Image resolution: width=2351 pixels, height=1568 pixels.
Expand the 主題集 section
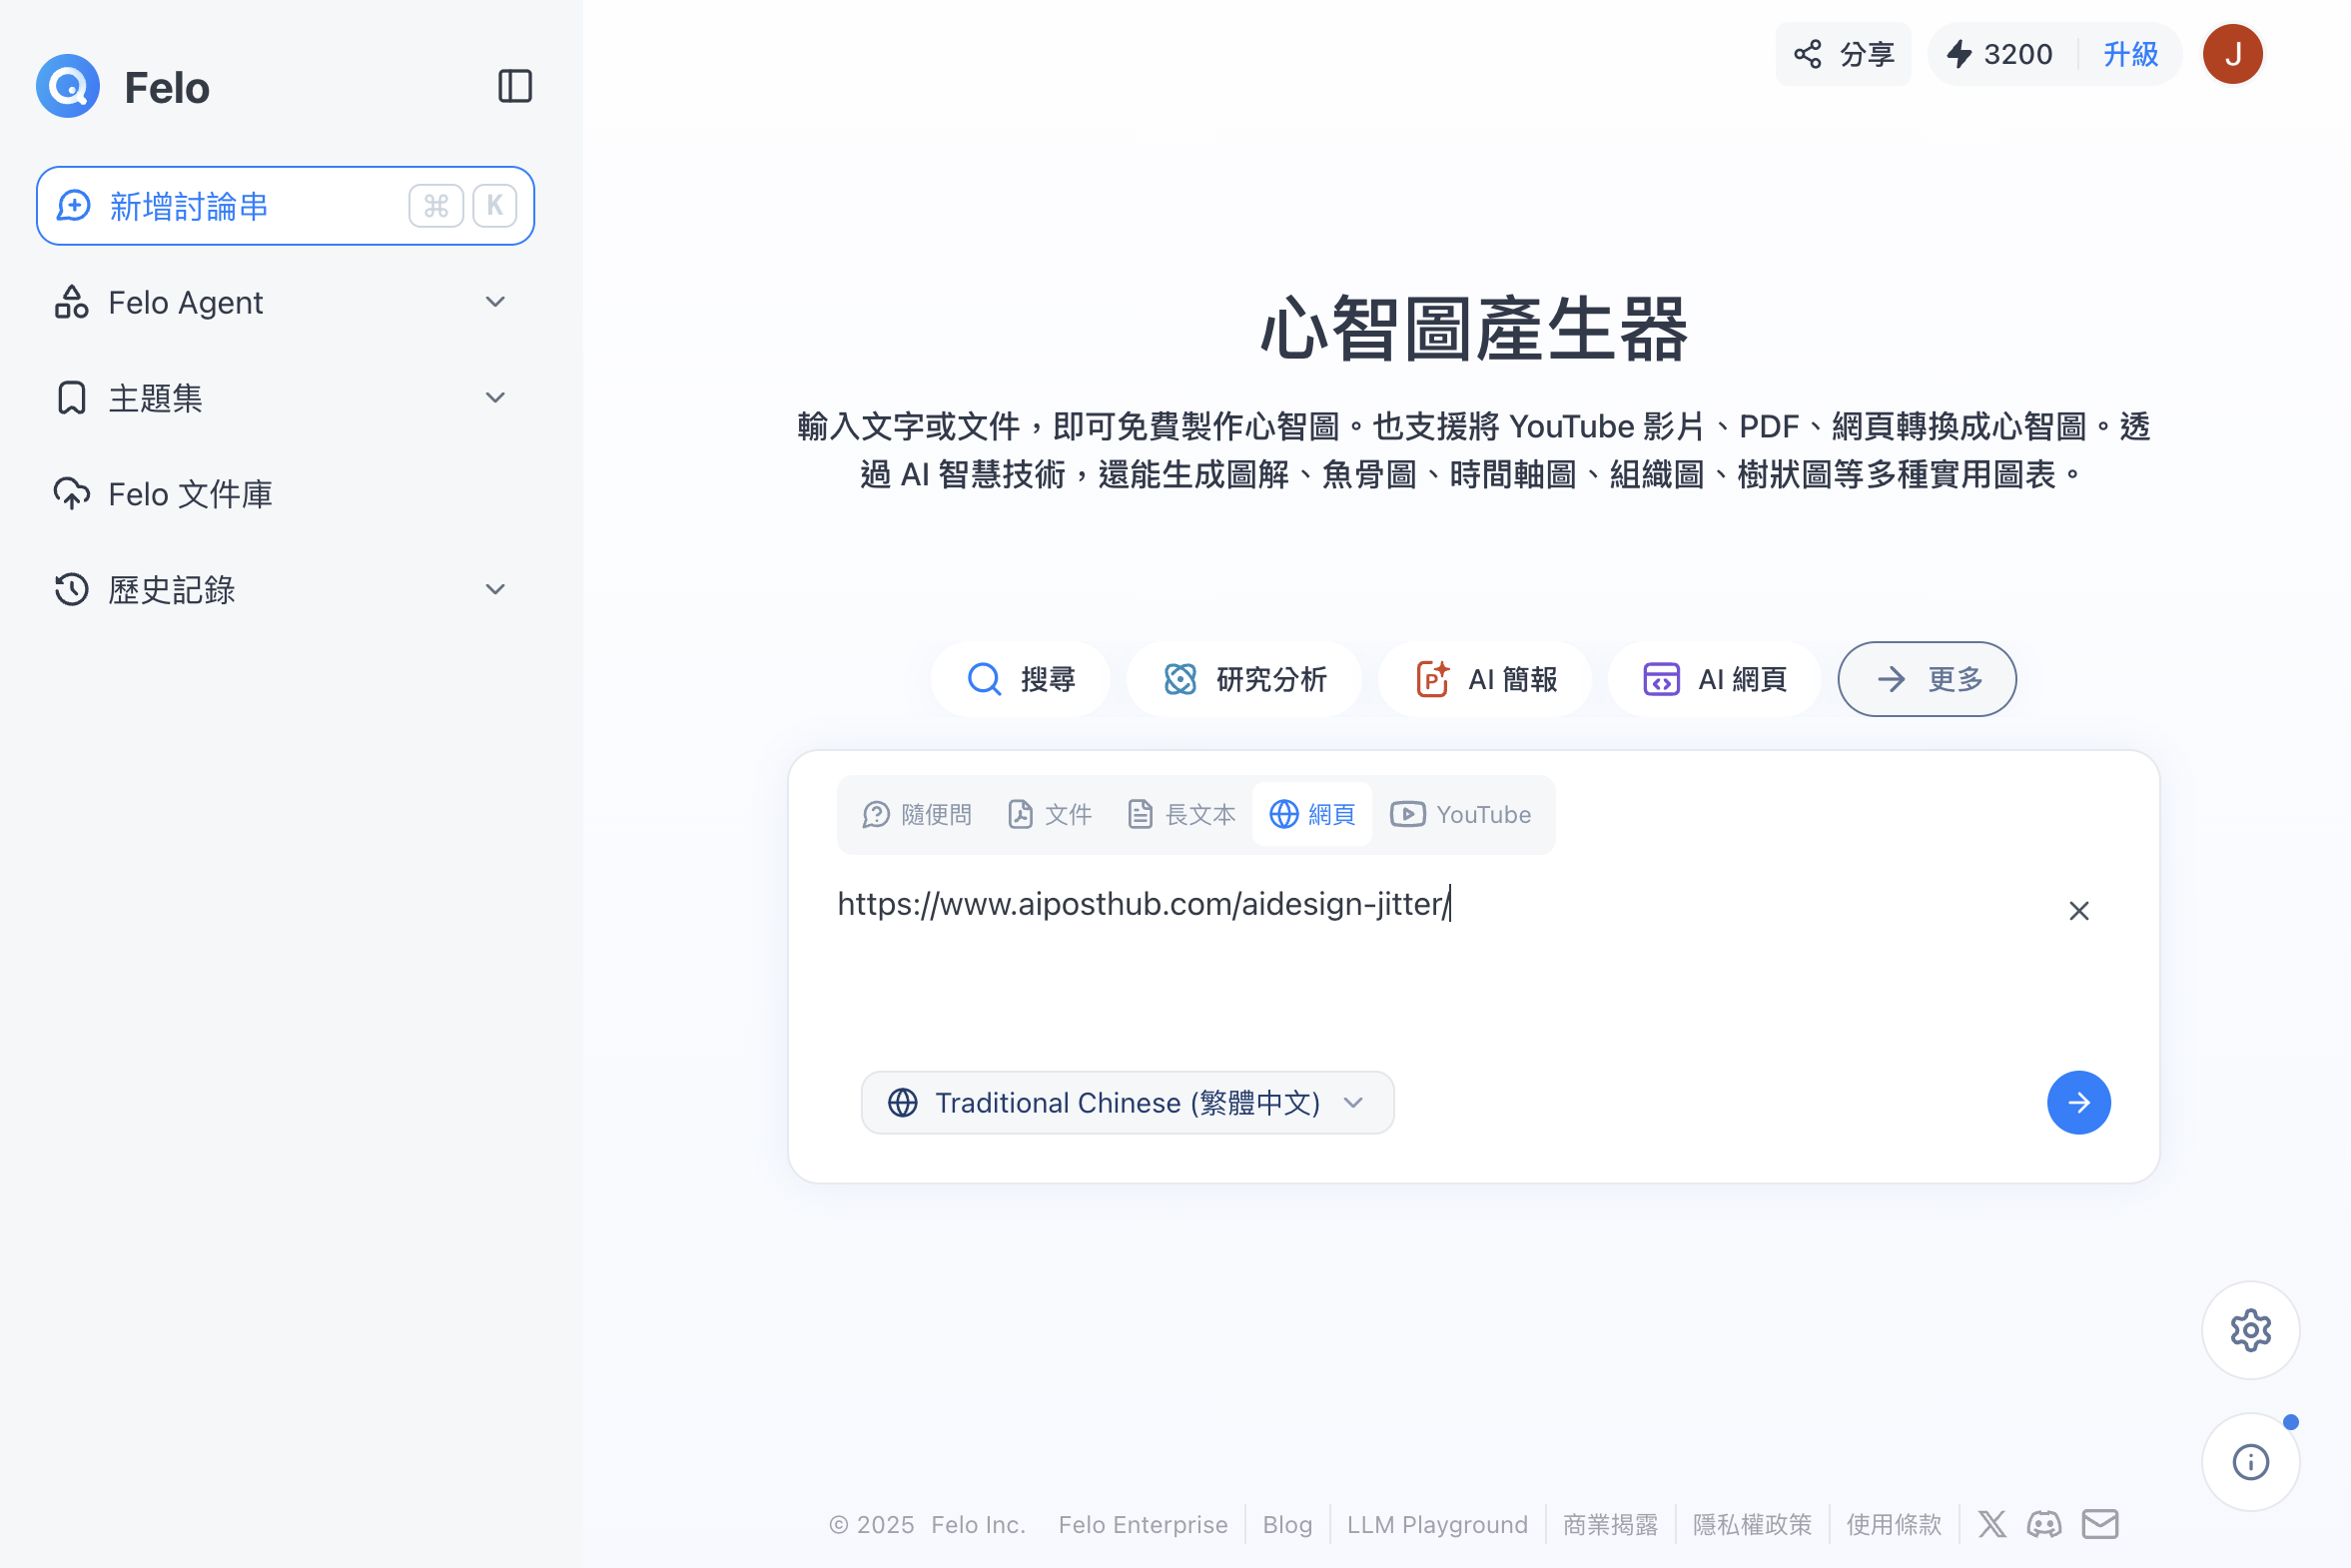click(494, 398)
